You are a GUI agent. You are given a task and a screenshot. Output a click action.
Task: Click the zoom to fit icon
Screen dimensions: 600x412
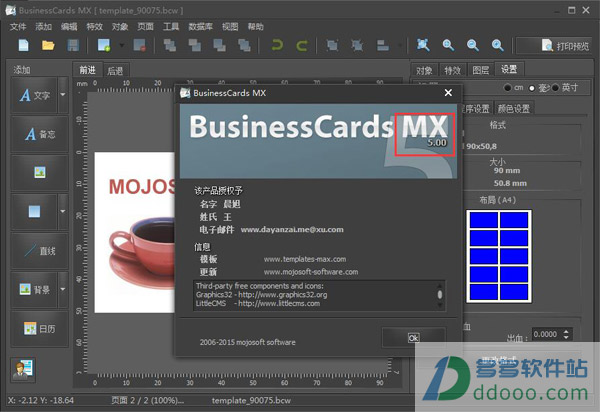click(x=423, y=45)
